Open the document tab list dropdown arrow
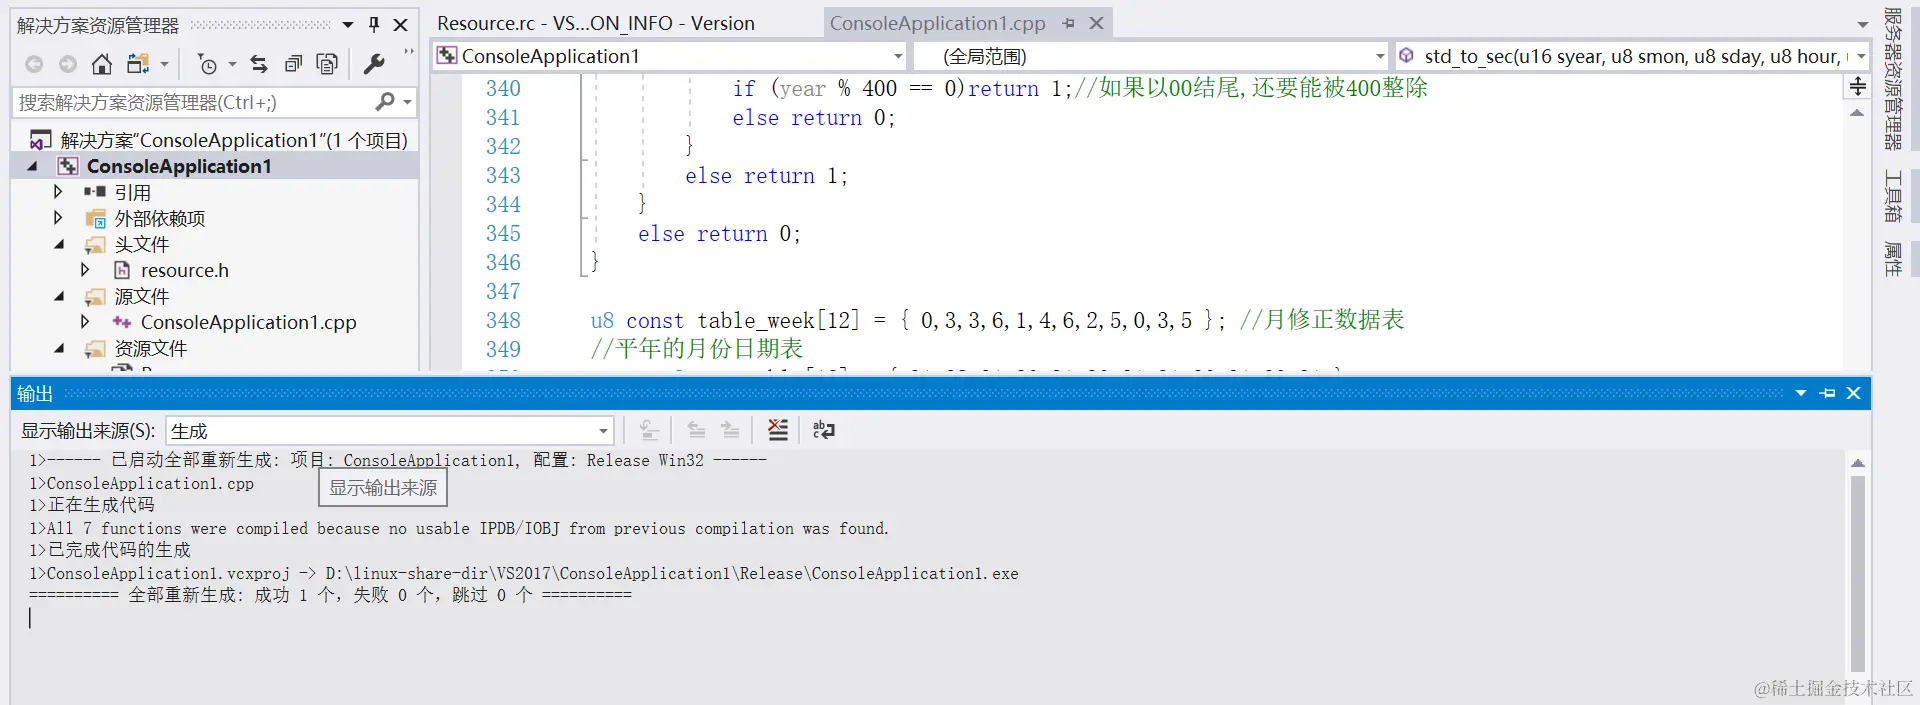Image resolution: width=1920 pixels, height=705 pixels. click(x=1862, y=24)
